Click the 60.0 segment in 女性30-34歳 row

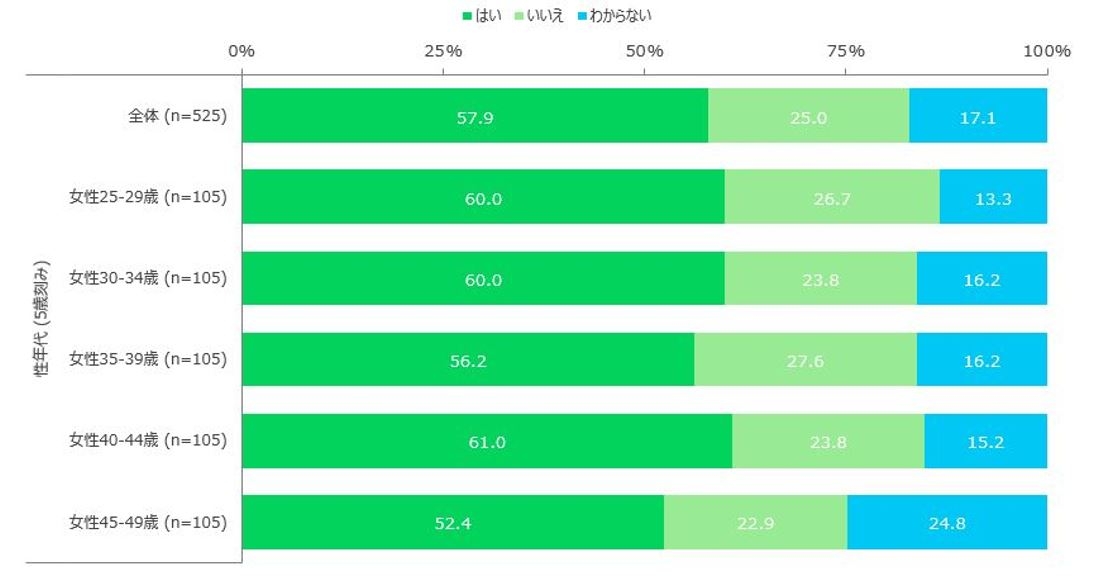click(x=483, y=278)
